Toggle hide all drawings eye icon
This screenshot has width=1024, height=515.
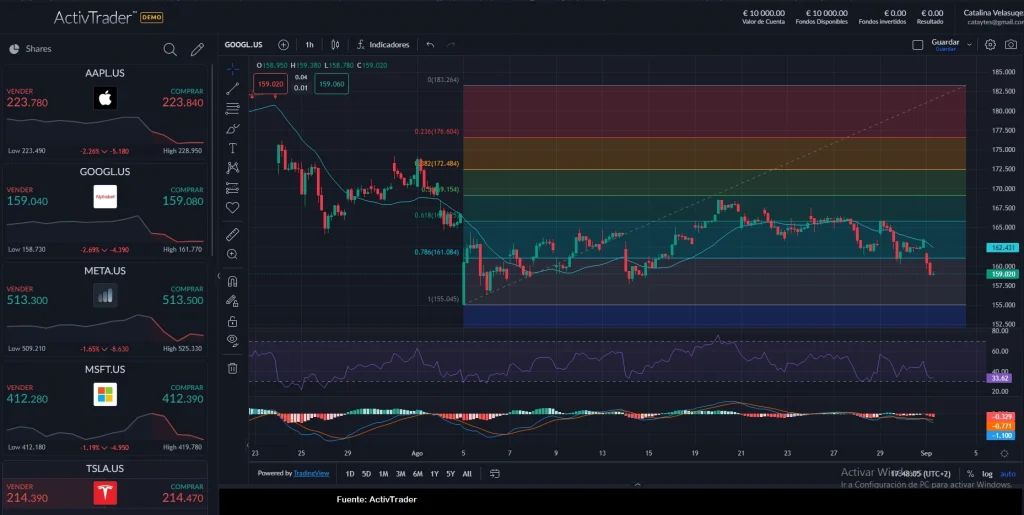tap(232, 340)
